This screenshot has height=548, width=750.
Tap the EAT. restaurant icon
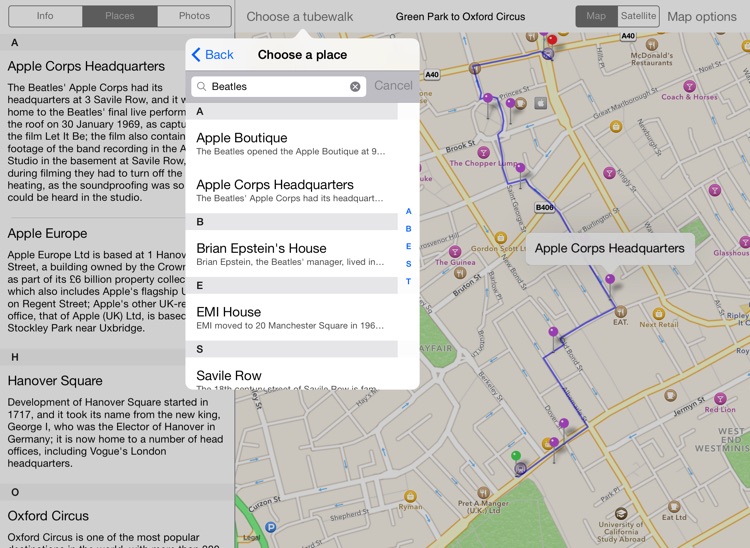[620, 312]
